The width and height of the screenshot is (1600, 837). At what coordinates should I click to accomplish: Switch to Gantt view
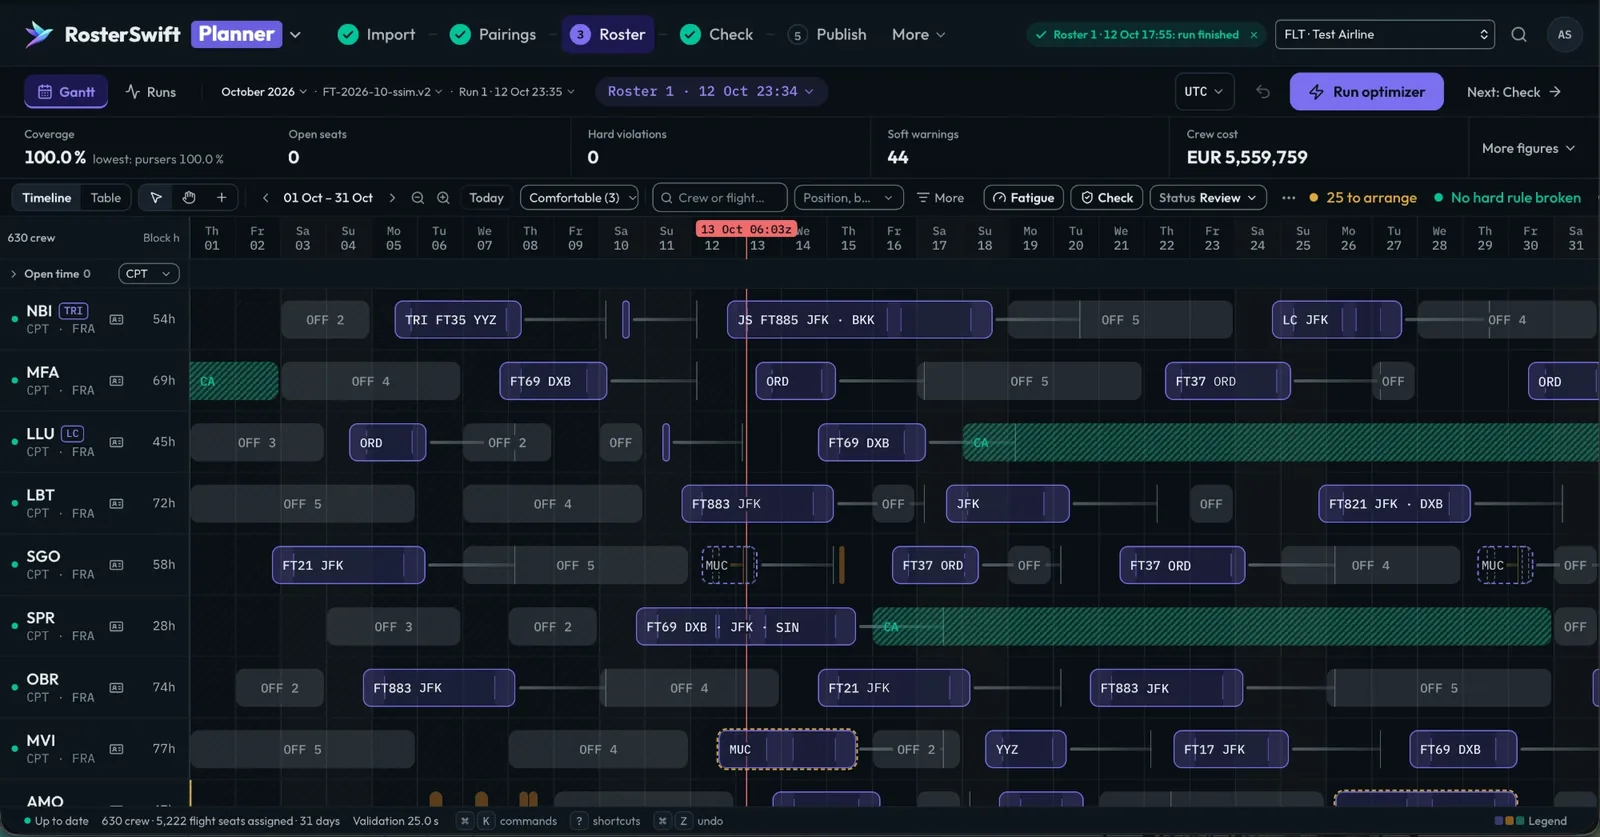pos(66,92)
